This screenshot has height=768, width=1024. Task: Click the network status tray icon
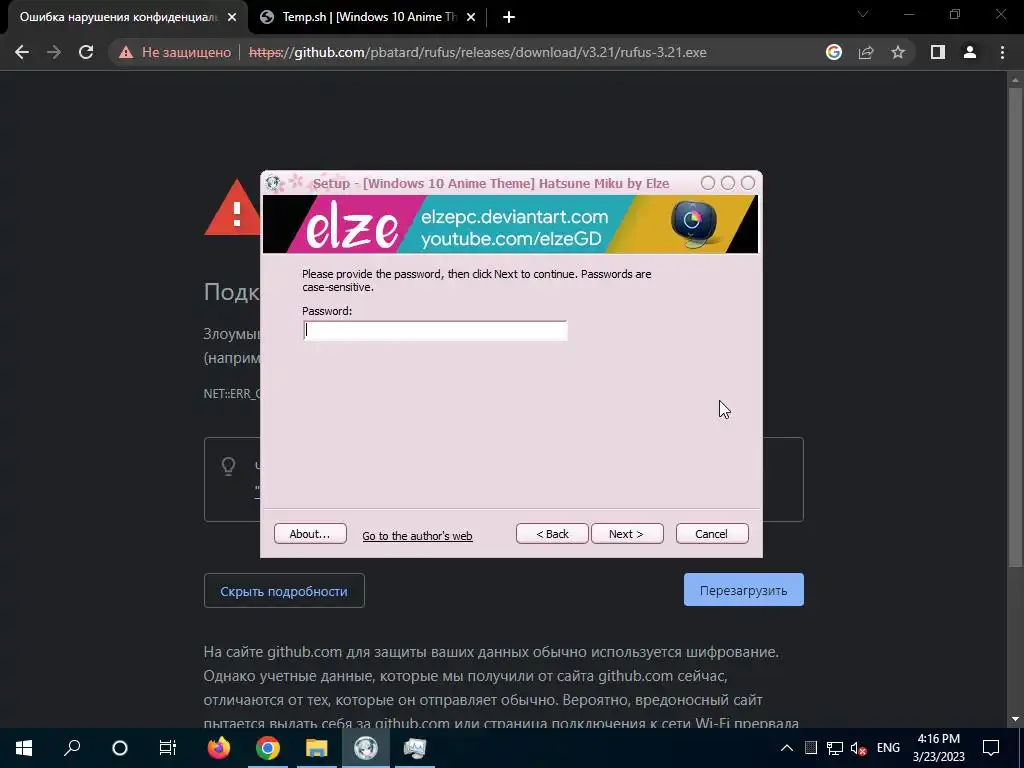835,748
